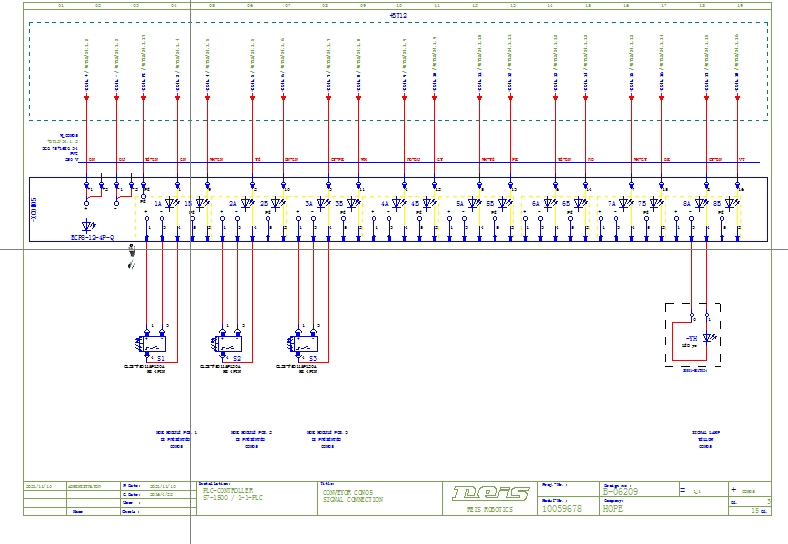788x544 pixels.
Task: Select the LED symbol labeled 3A
Action: tap(323, 203)
